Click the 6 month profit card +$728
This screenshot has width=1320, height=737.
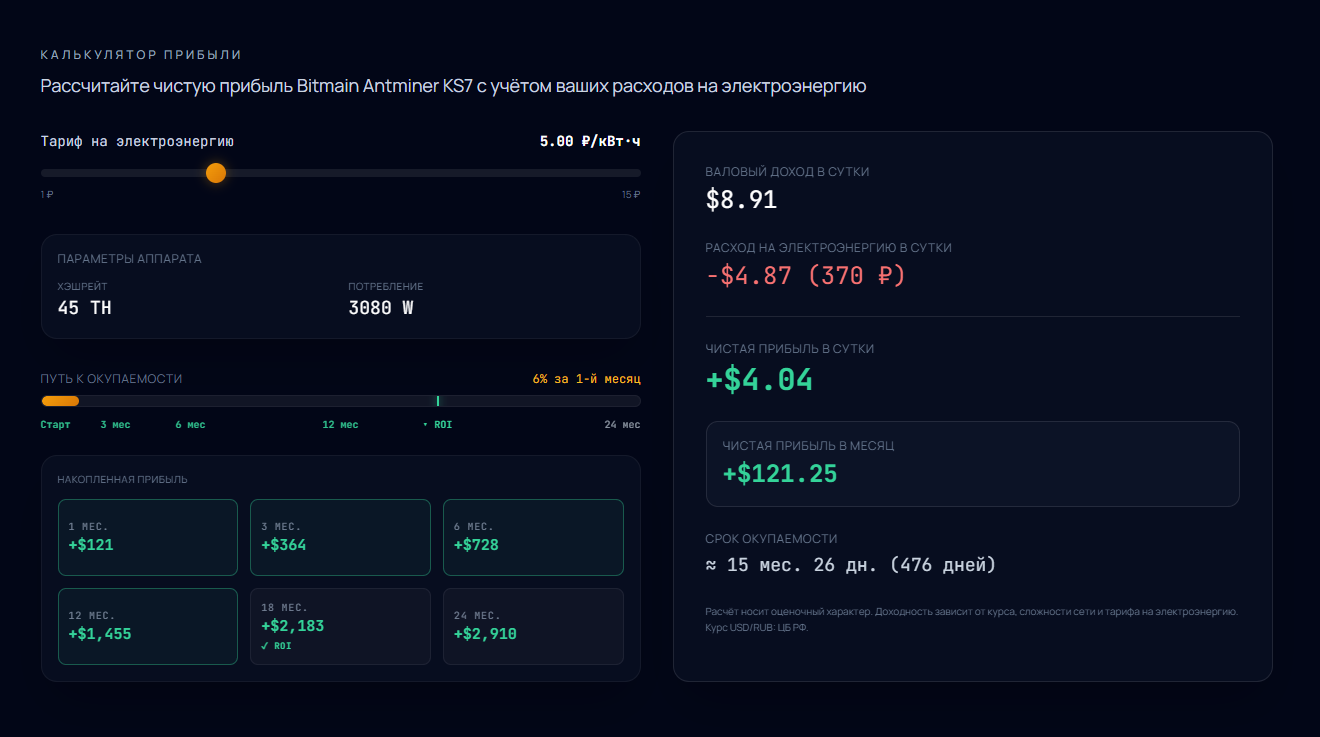[x=533, y=537]
